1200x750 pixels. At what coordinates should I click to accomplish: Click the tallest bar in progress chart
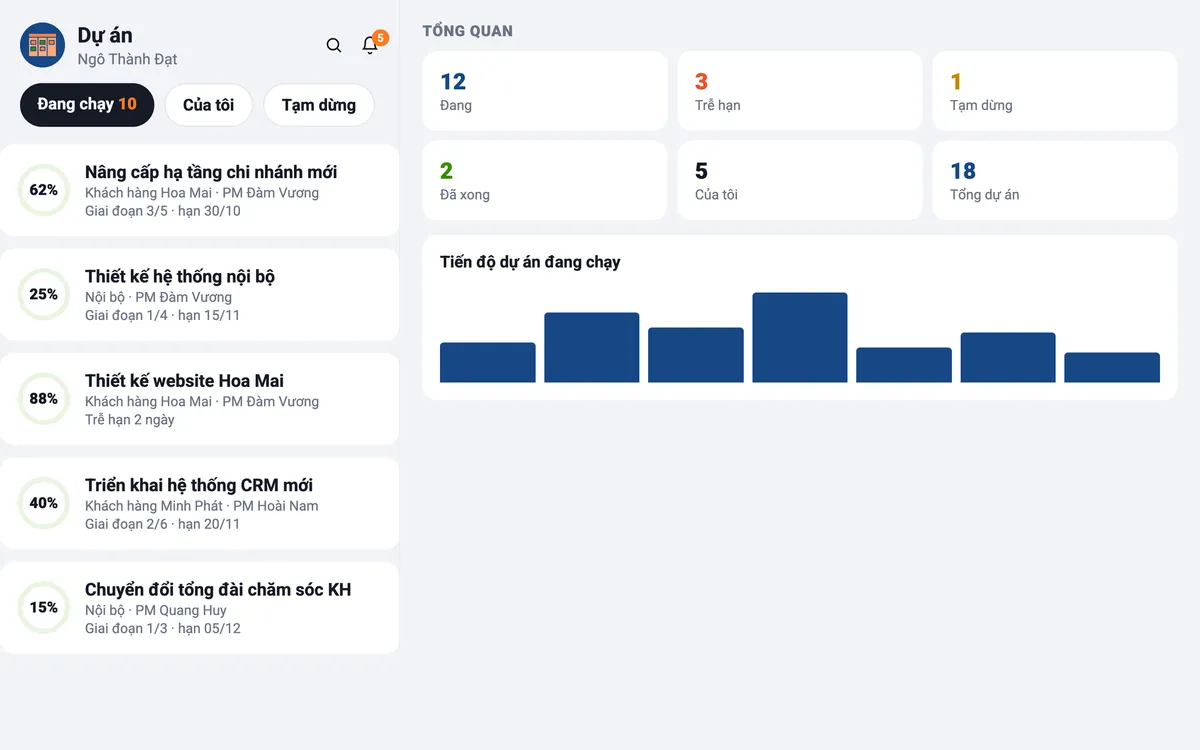(800, 337)
